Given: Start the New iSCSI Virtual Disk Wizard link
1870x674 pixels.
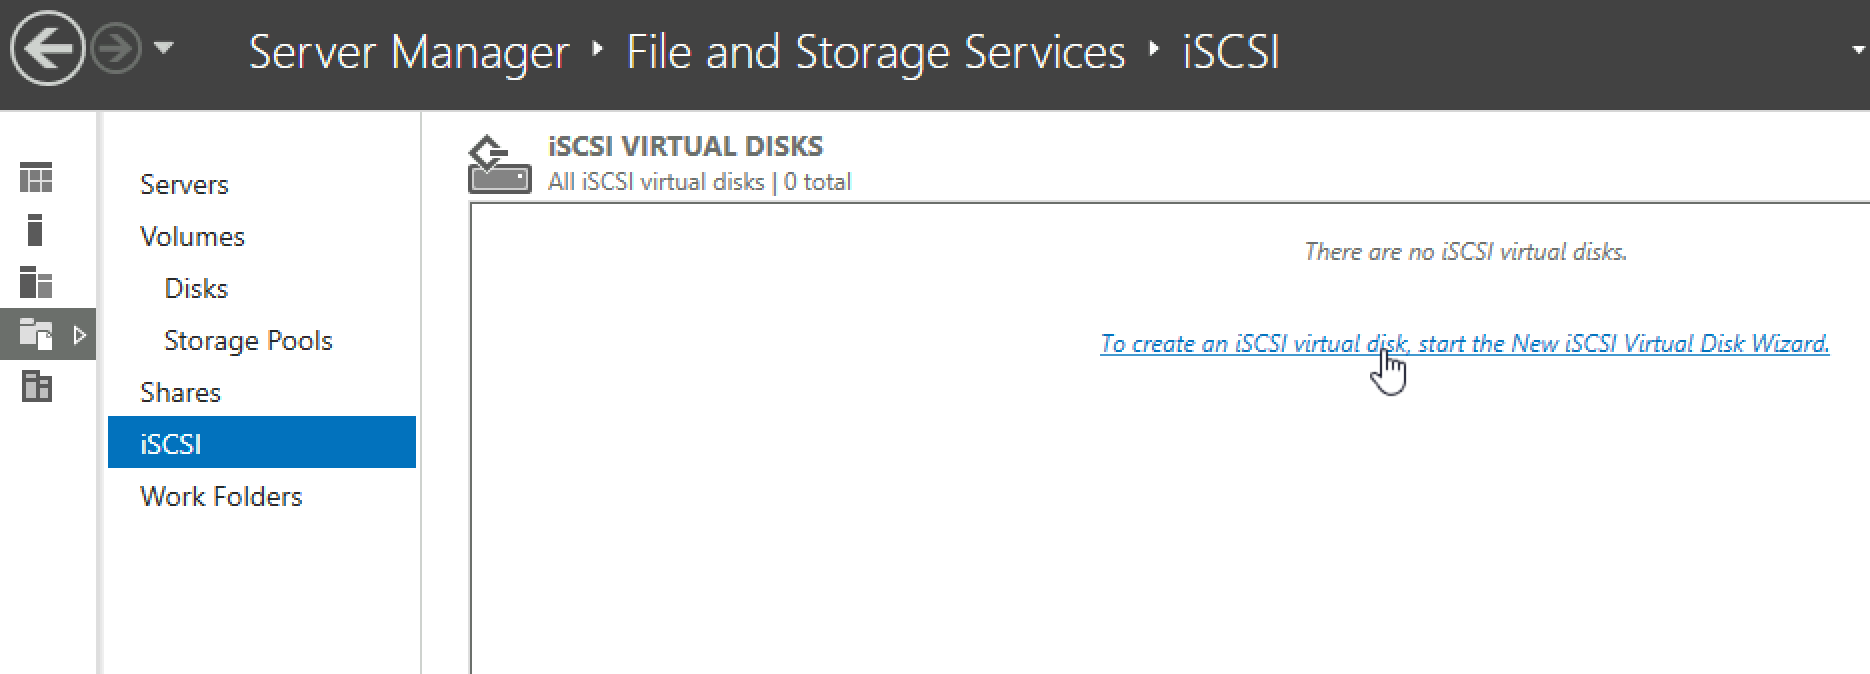Looking at the screenshot, I should point(1465,344).
